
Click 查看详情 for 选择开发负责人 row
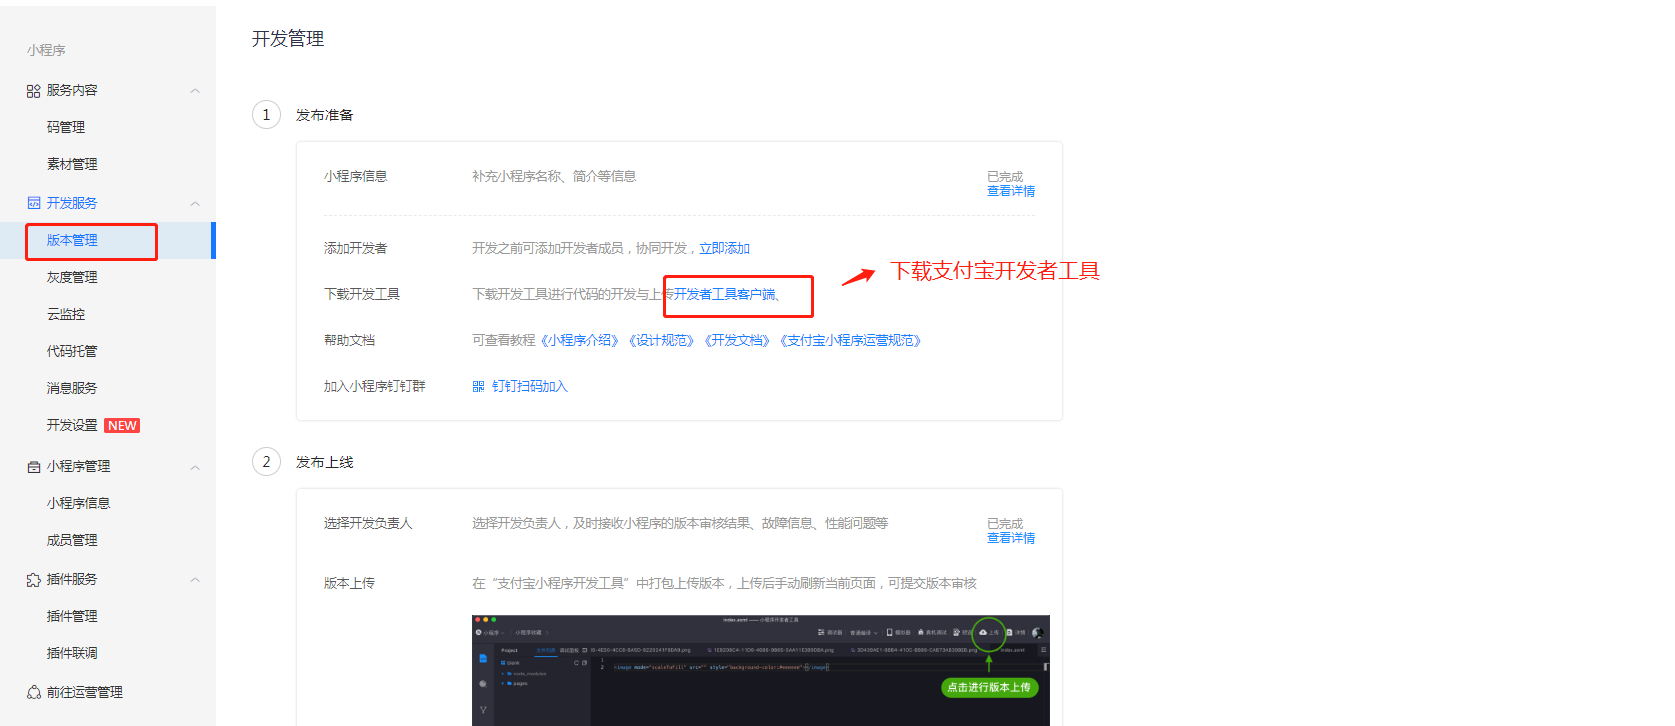pyautogui.click(x=1011, y=538)
